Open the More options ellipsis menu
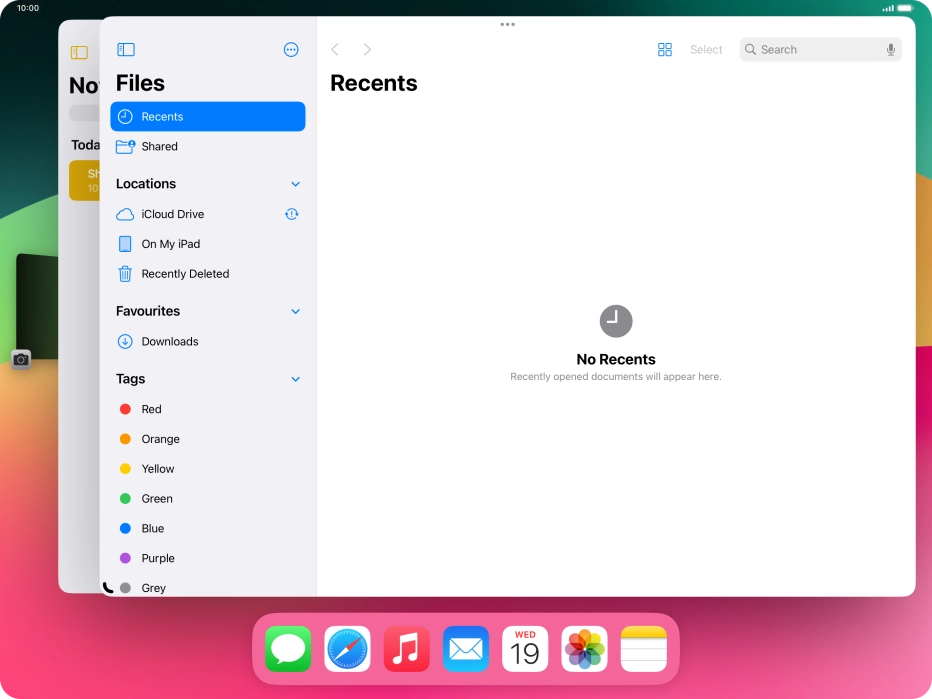The height and width of the screenshot is (699, 932). coord(291,49)
